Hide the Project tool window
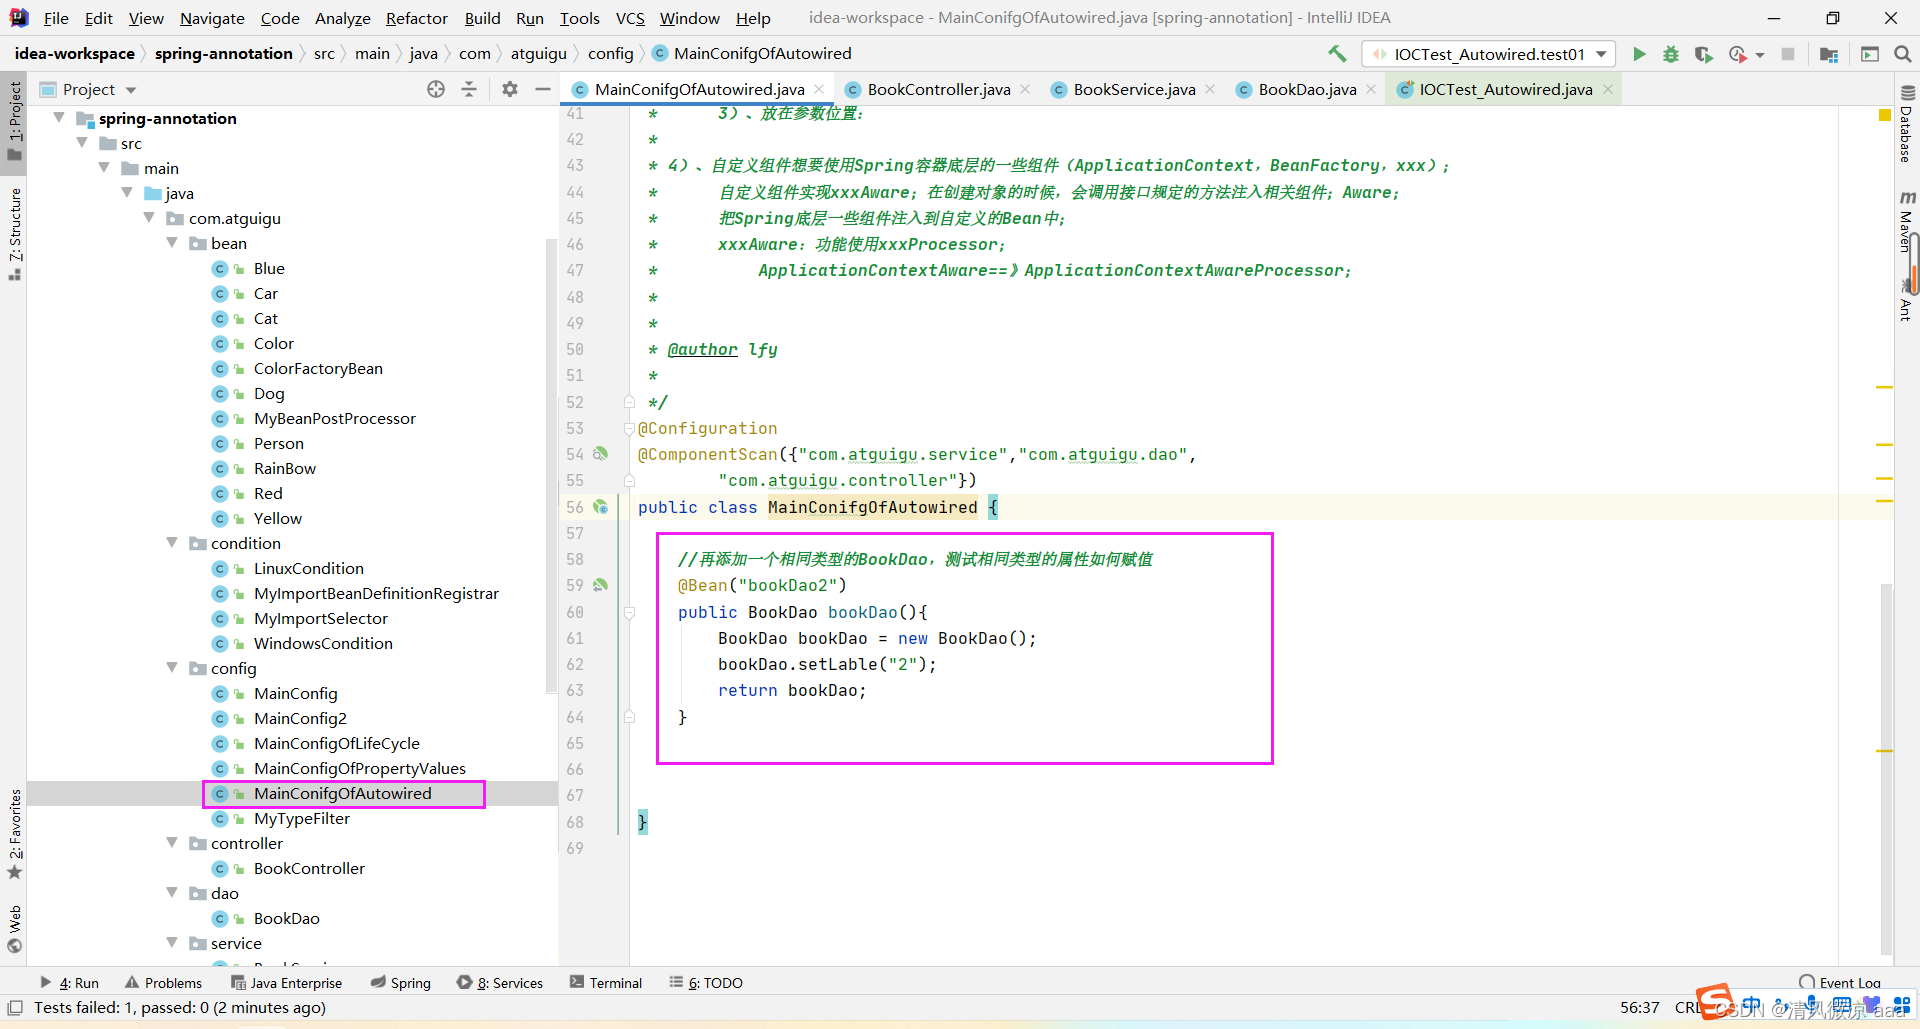 click(543, 89)
